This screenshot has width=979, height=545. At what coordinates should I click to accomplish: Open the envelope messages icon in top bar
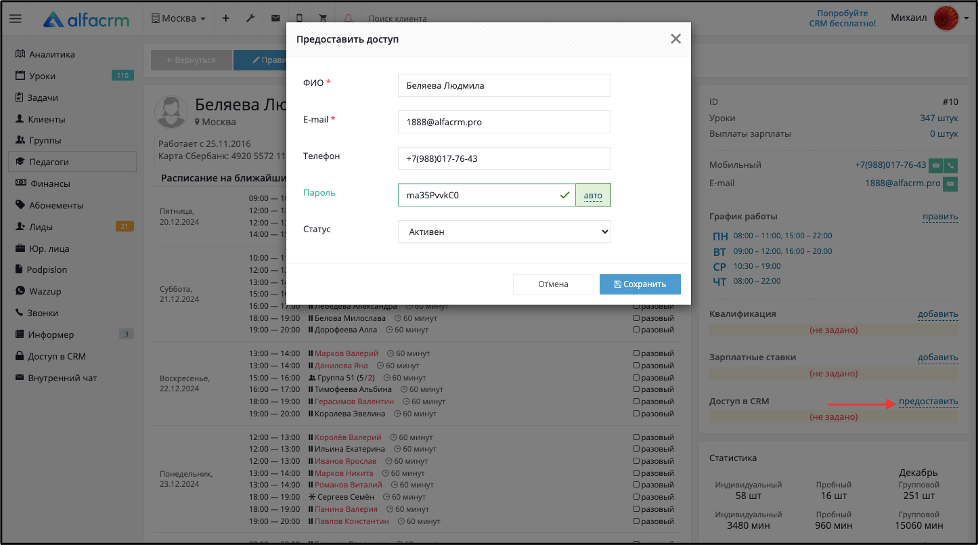click(275, 18)
